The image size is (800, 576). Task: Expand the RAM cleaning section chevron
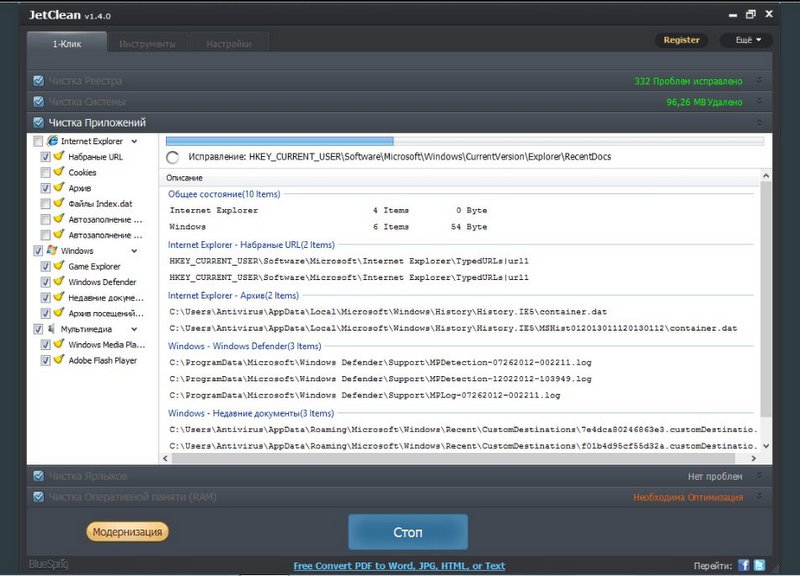point(759,496)
